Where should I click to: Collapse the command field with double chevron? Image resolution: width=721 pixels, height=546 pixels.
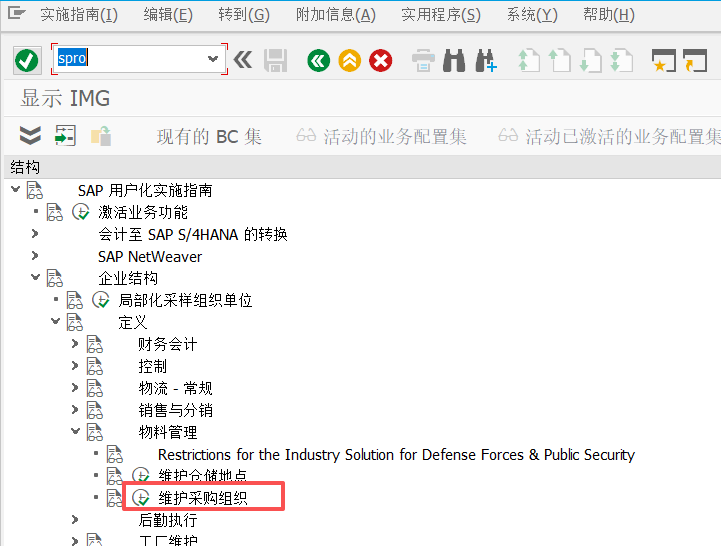[243, 60]
